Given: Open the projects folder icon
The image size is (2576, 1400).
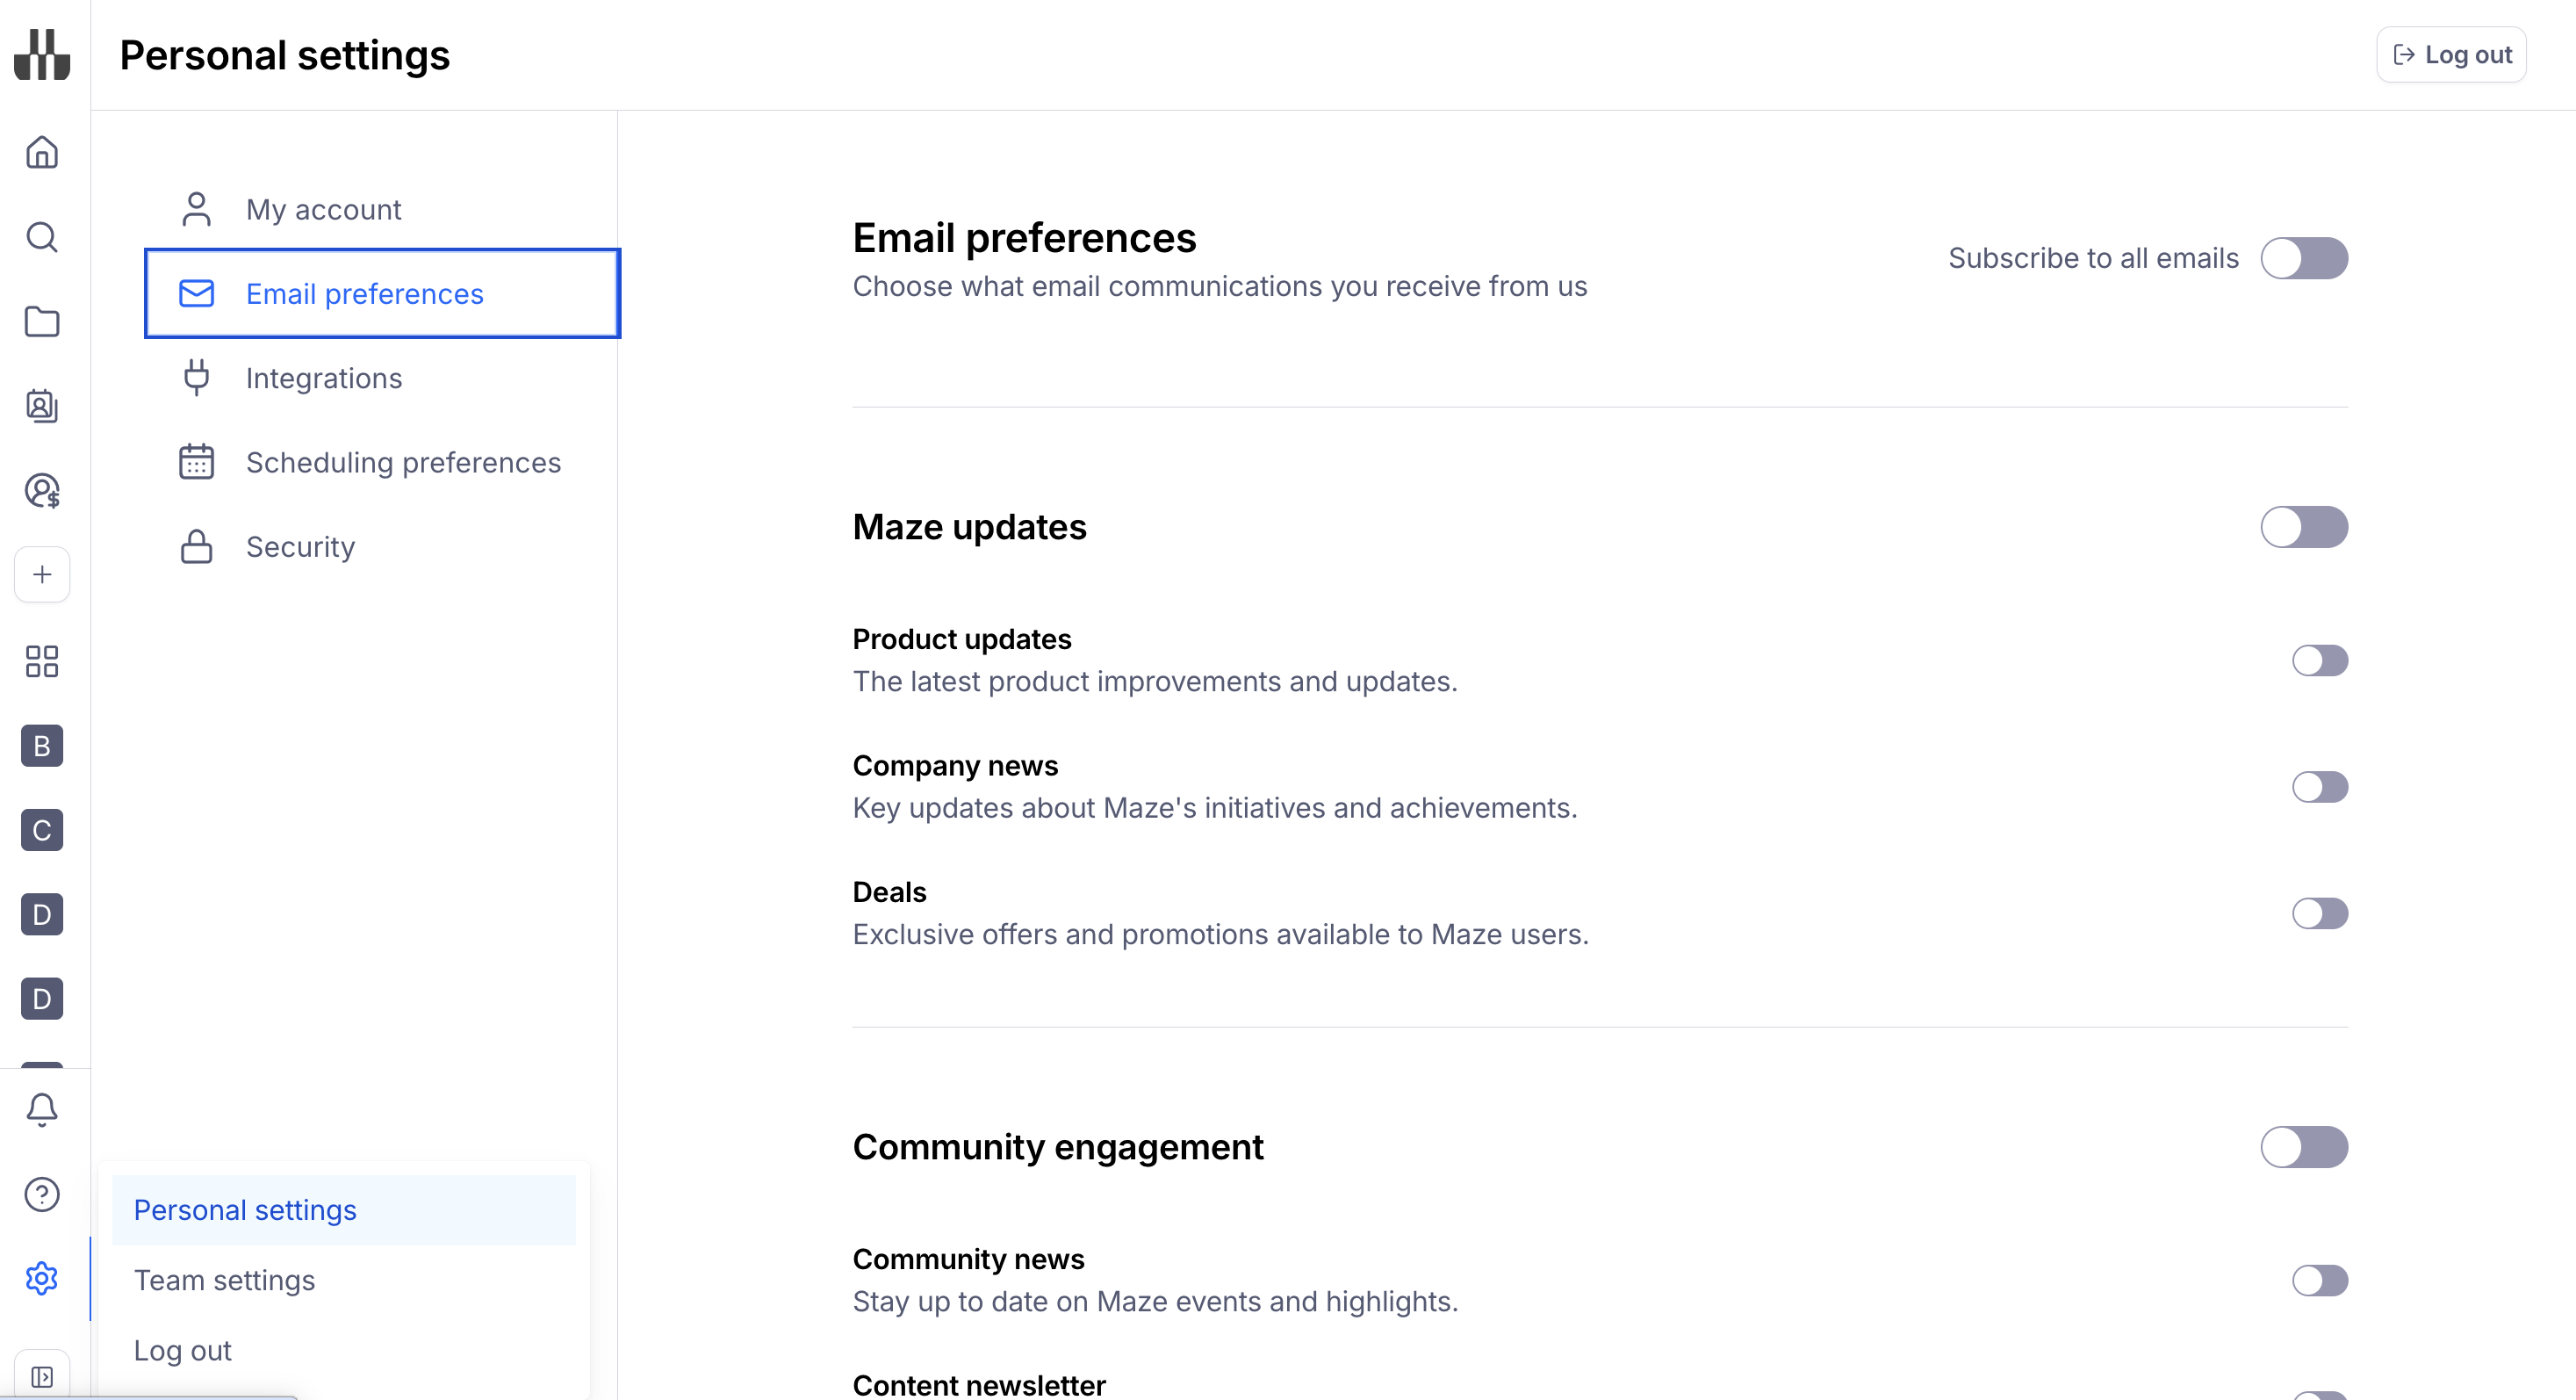Looking at the screenshot, I should point(42,322).
